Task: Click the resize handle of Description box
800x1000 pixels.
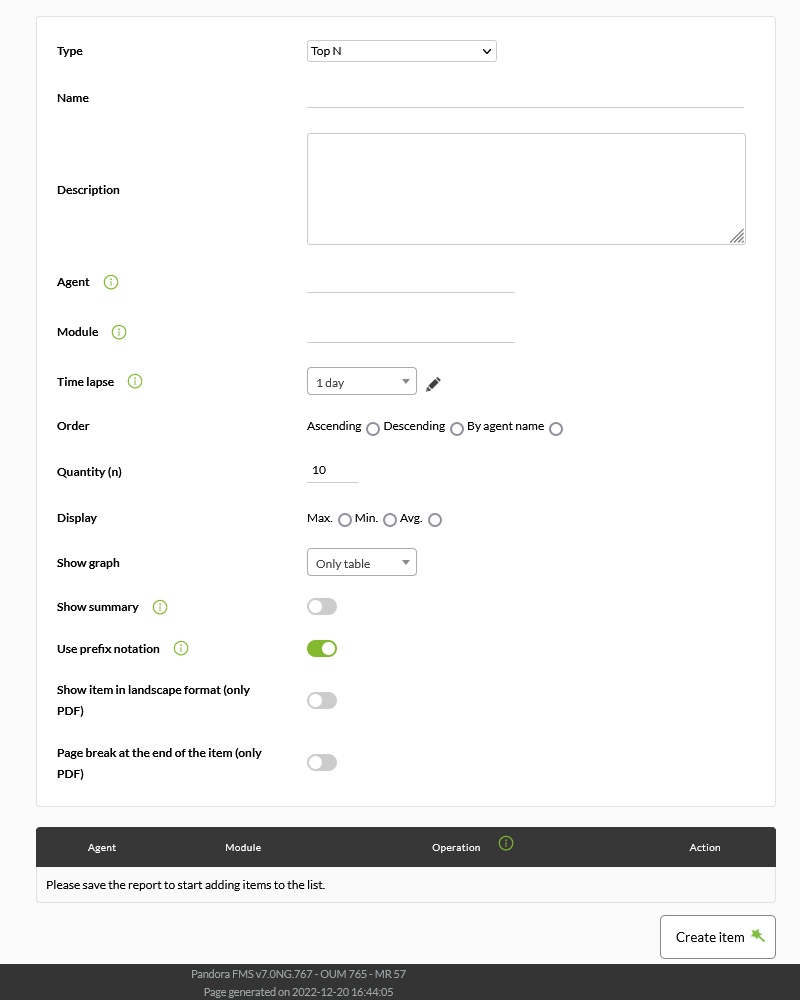Action: [x=737, y=236]
